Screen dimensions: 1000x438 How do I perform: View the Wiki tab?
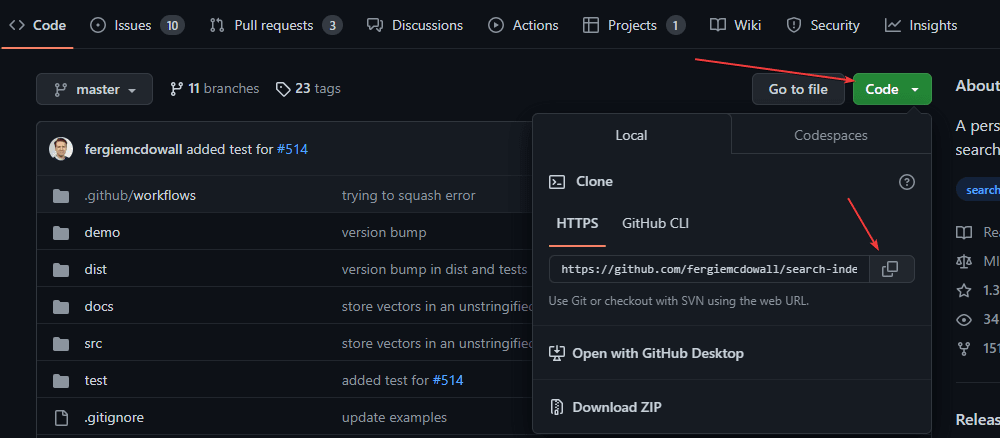(735, 26)
